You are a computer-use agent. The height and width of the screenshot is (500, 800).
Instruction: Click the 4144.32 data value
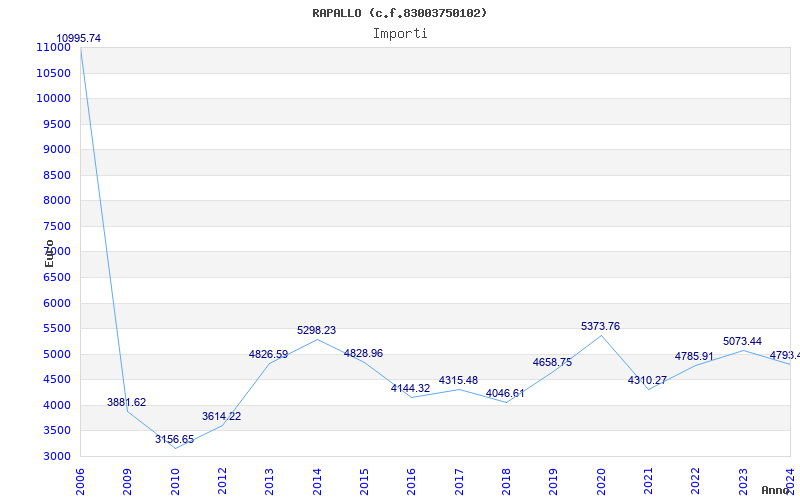(410, 388)
